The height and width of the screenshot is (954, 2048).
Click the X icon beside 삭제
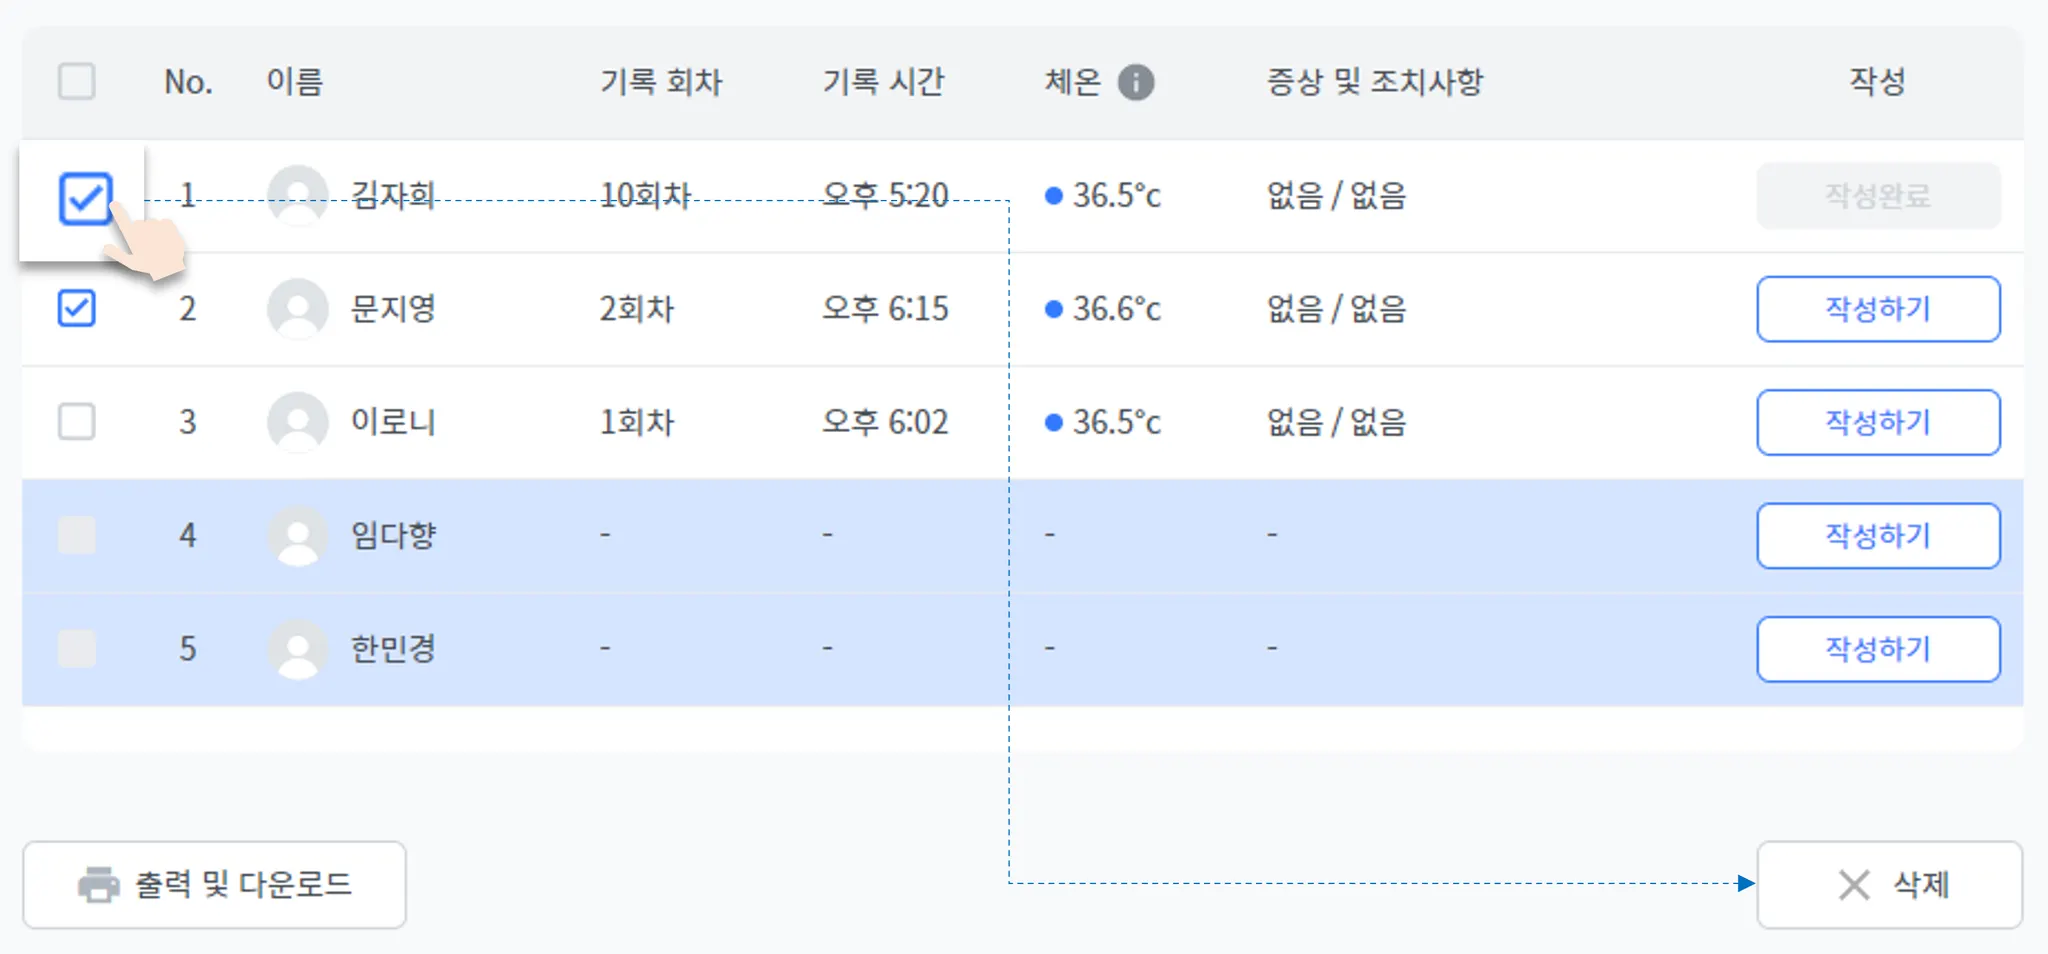click(x=1853, y=885)
